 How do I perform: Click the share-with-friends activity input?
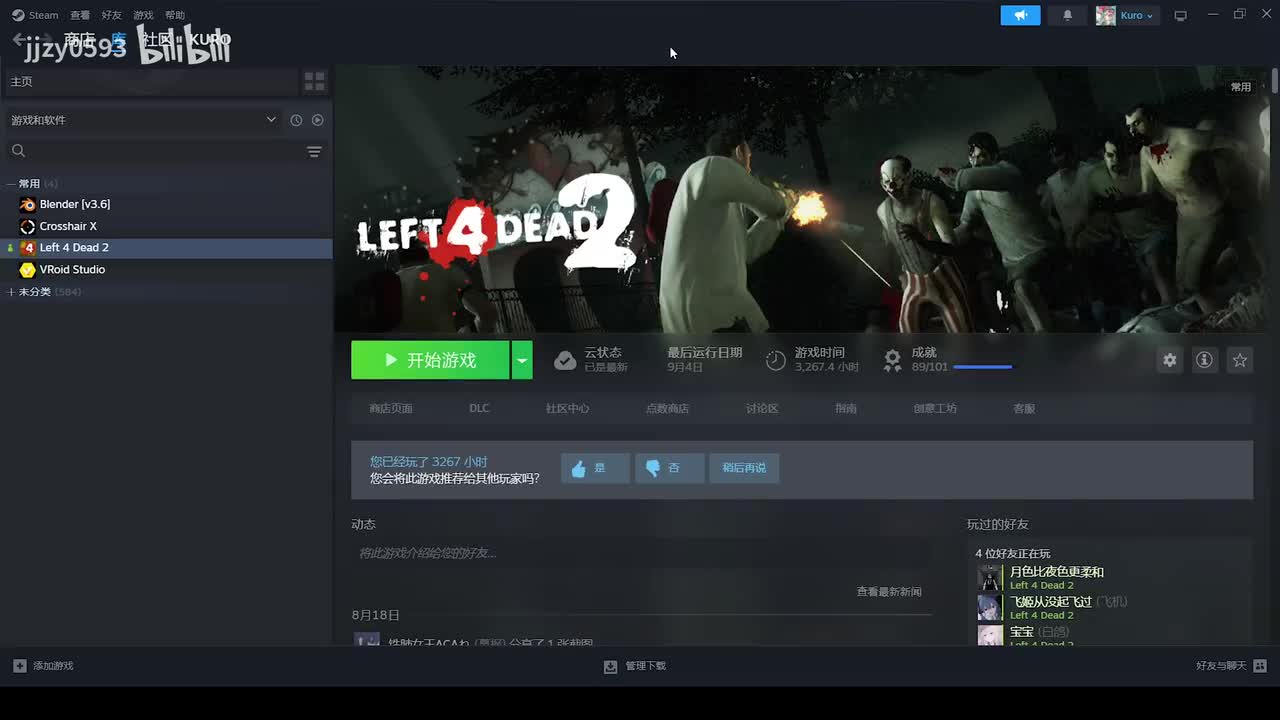[640, 553]
